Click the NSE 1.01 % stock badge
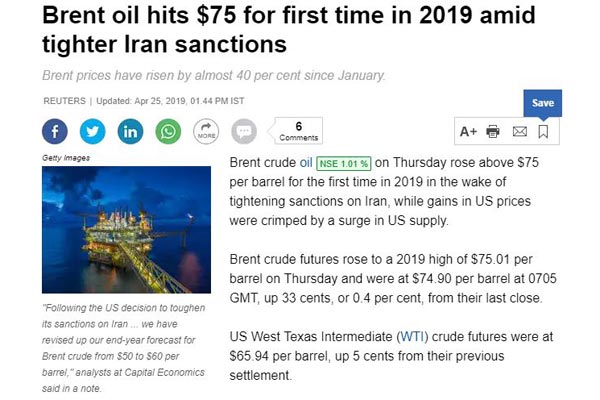This screenshot has width=600, height=400. click(344, 164)
